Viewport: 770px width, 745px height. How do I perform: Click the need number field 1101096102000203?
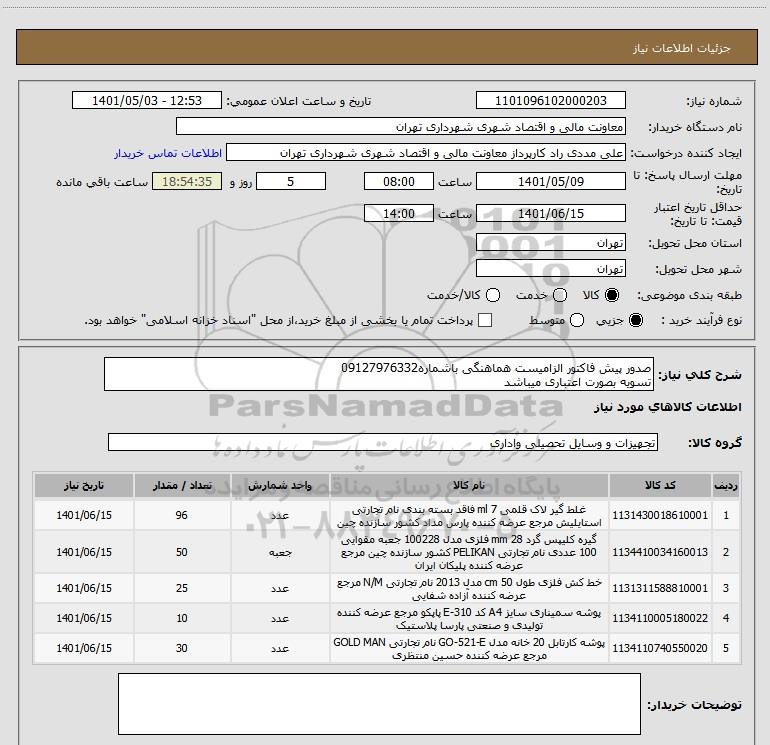(x=550, y=100)
